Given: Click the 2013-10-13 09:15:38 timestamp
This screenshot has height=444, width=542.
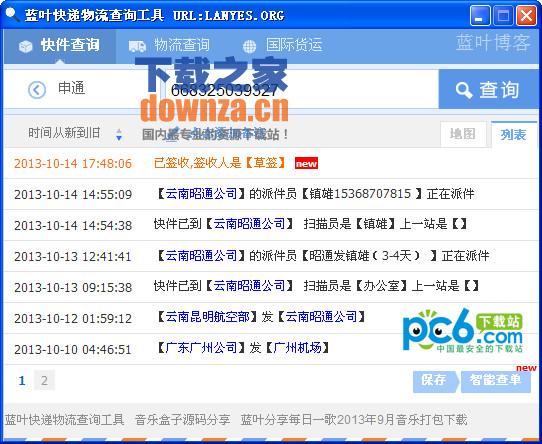Looking at the screenshot, I should coord(73,288).
